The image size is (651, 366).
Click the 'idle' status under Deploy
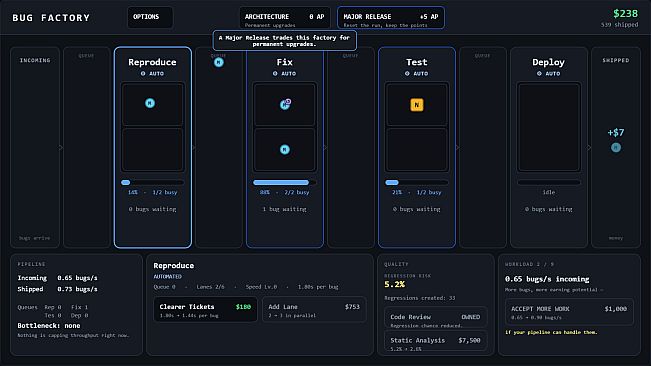pyautogui.click(x=548, y=193)
